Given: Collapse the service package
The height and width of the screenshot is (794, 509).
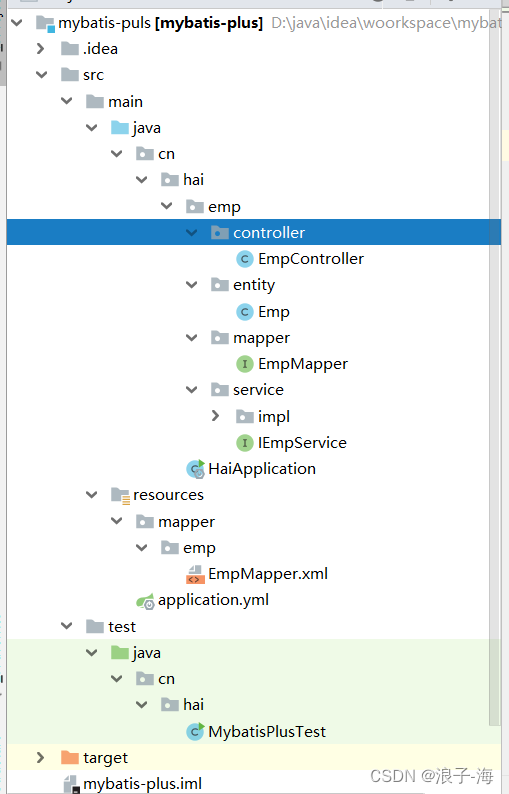Looking at the screenshot, I should (191, 389).
